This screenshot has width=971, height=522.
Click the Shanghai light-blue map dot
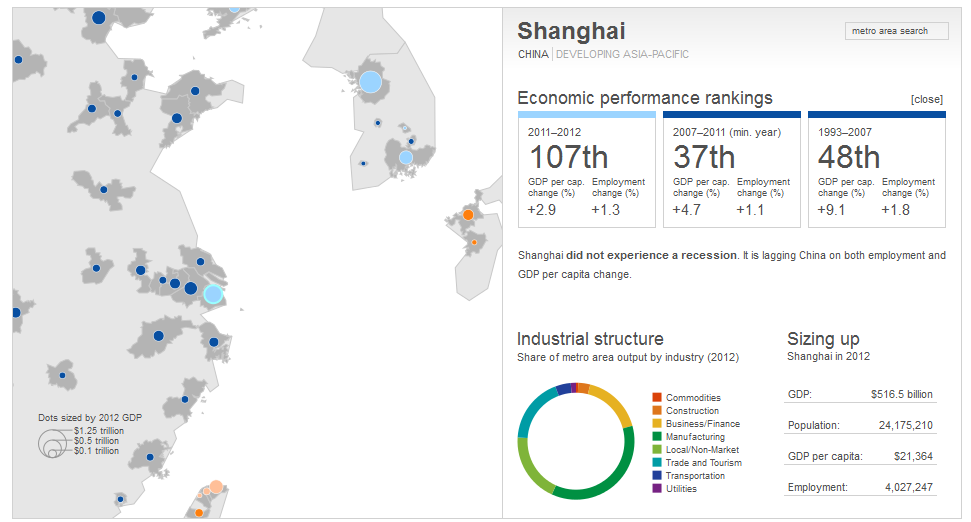[213, 294]
